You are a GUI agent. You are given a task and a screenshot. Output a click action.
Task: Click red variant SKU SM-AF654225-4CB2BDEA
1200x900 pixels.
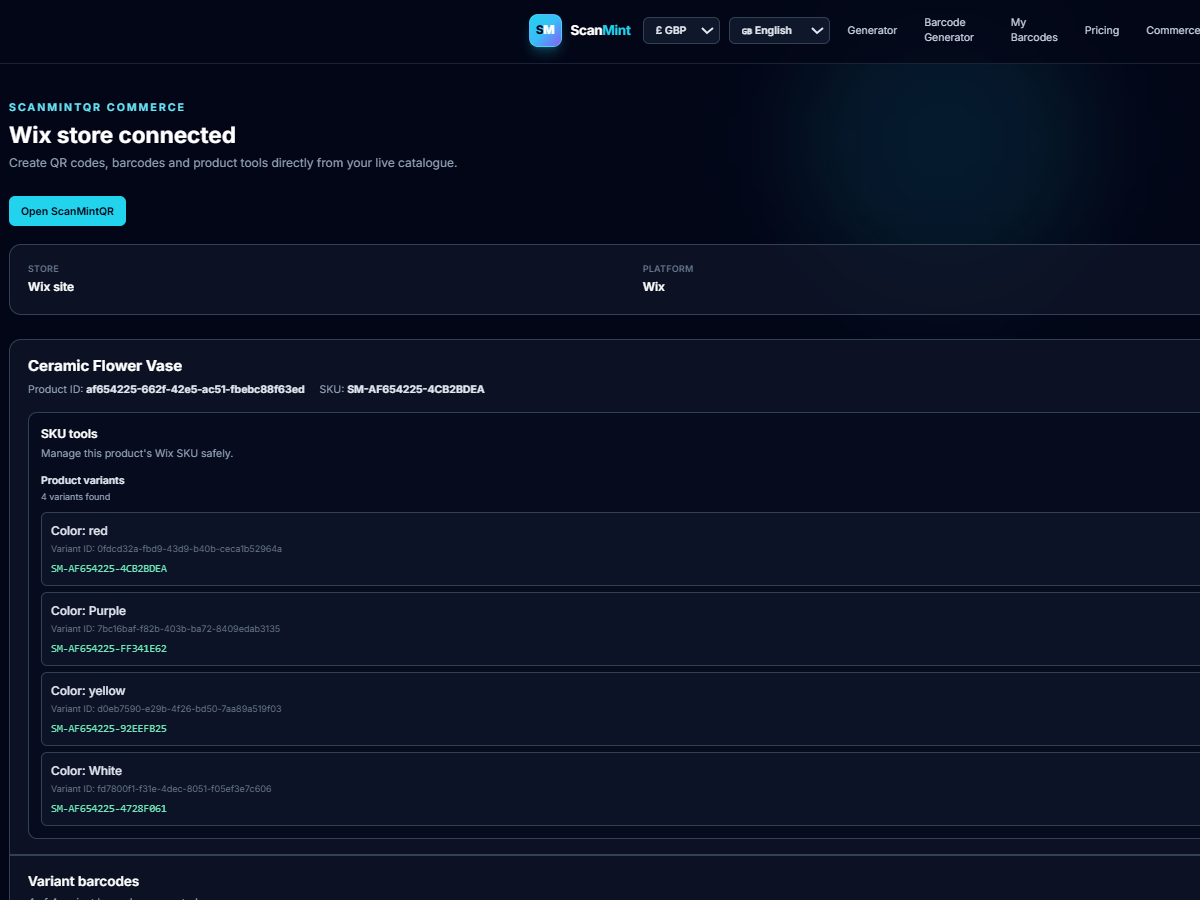click(x=109, y=569)
